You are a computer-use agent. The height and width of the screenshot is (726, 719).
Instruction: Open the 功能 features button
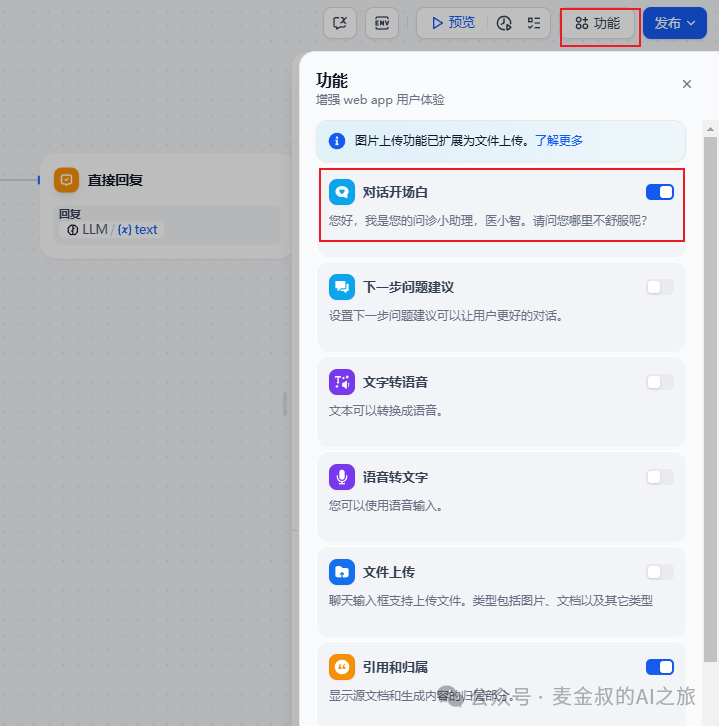(598, 23)
